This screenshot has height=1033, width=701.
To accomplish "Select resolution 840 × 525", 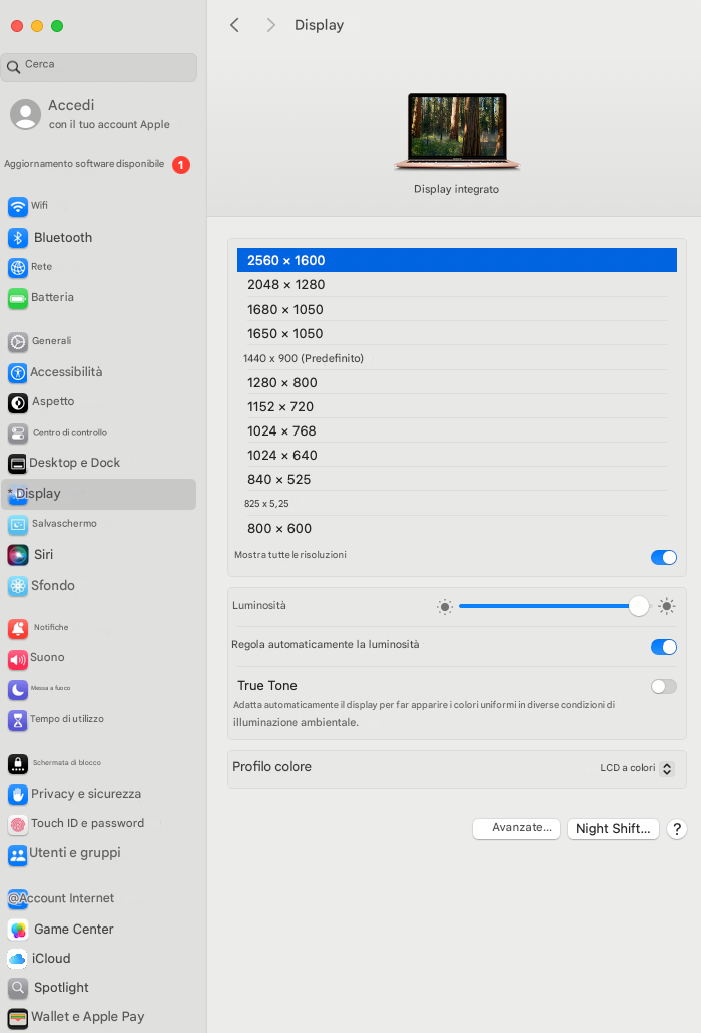I will [x=457, y=480].
